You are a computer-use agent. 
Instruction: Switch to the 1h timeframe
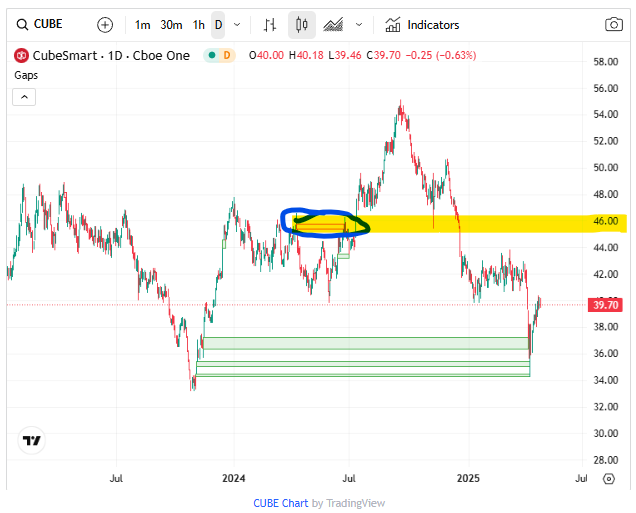tap(199, 25)
